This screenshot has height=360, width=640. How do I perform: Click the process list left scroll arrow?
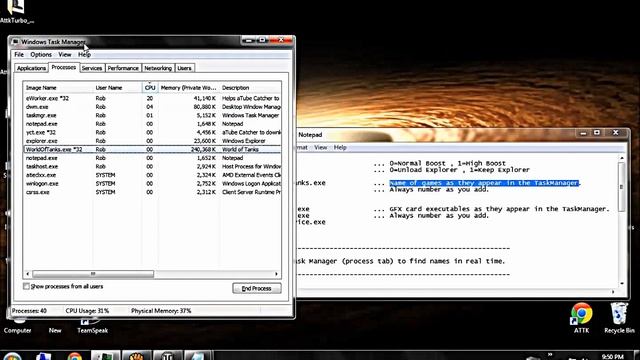27,274
